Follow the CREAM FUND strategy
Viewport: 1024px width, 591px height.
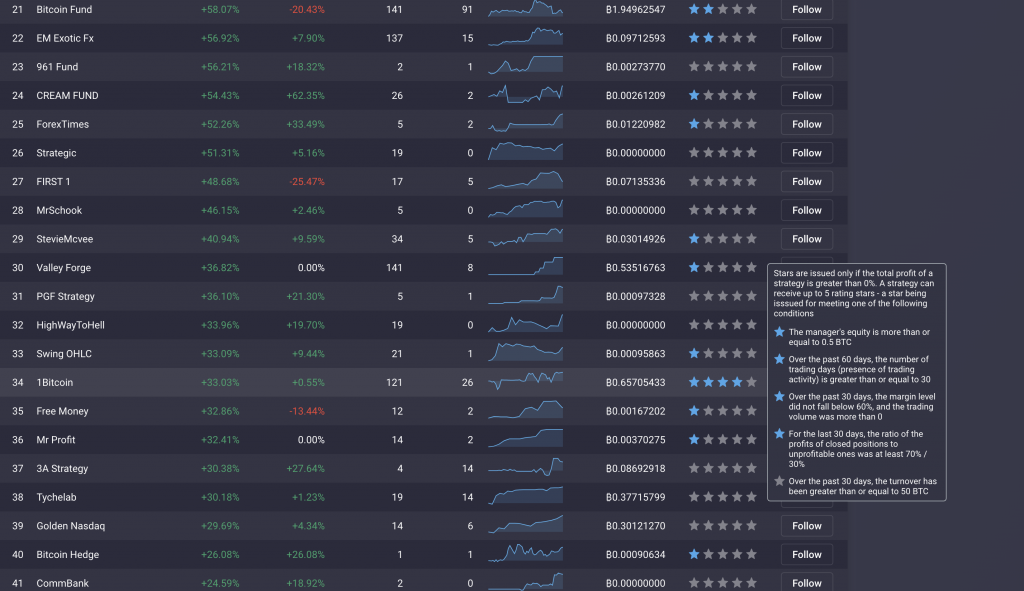coord(806,95)
